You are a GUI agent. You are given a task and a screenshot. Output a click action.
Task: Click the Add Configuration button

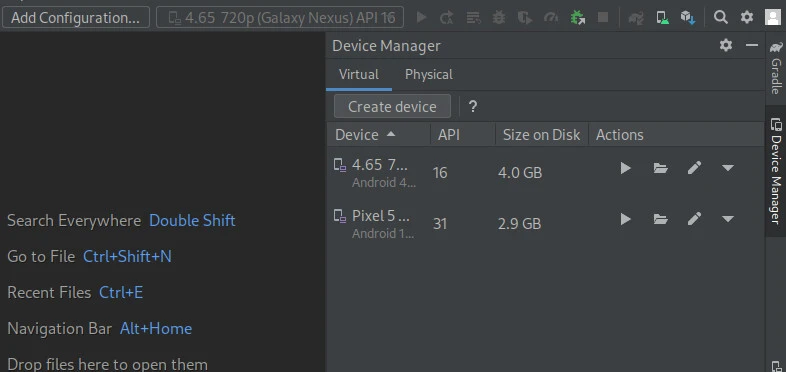click(x=76, y=18)
